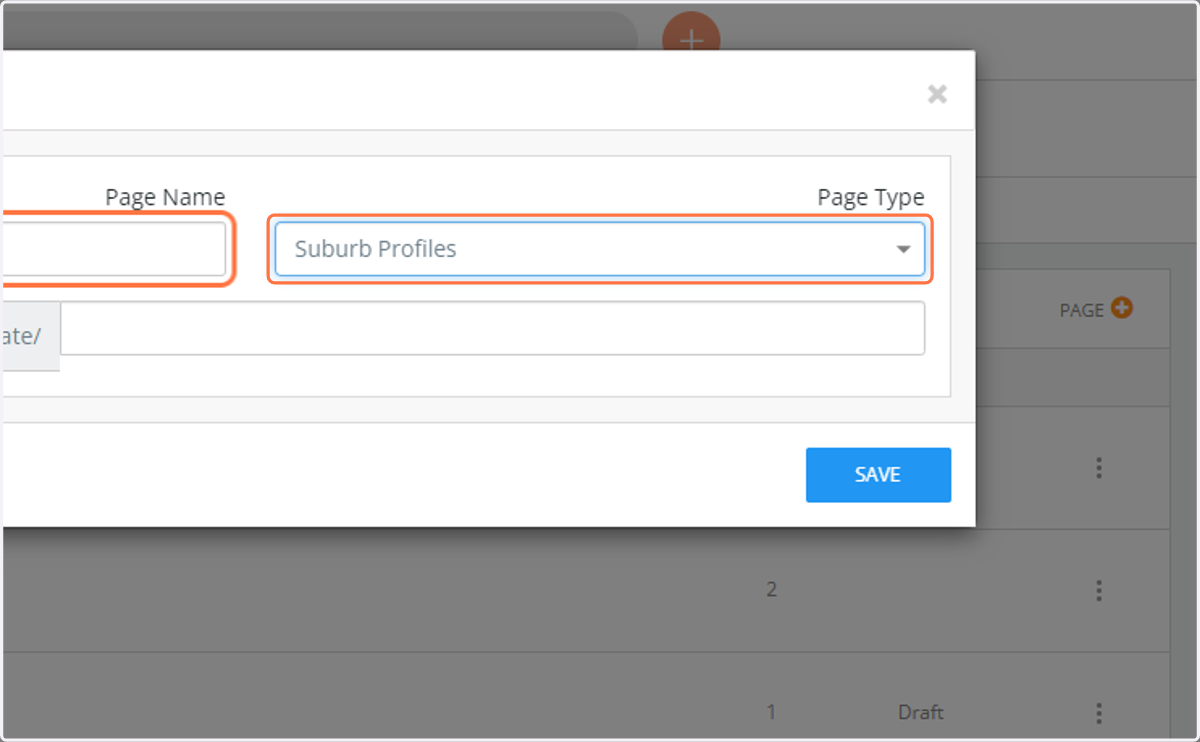Image resolution: width=1200 pixels, height=742 pixels.
Task: Select the Page Name label text
Action: [x=165, y=197]
